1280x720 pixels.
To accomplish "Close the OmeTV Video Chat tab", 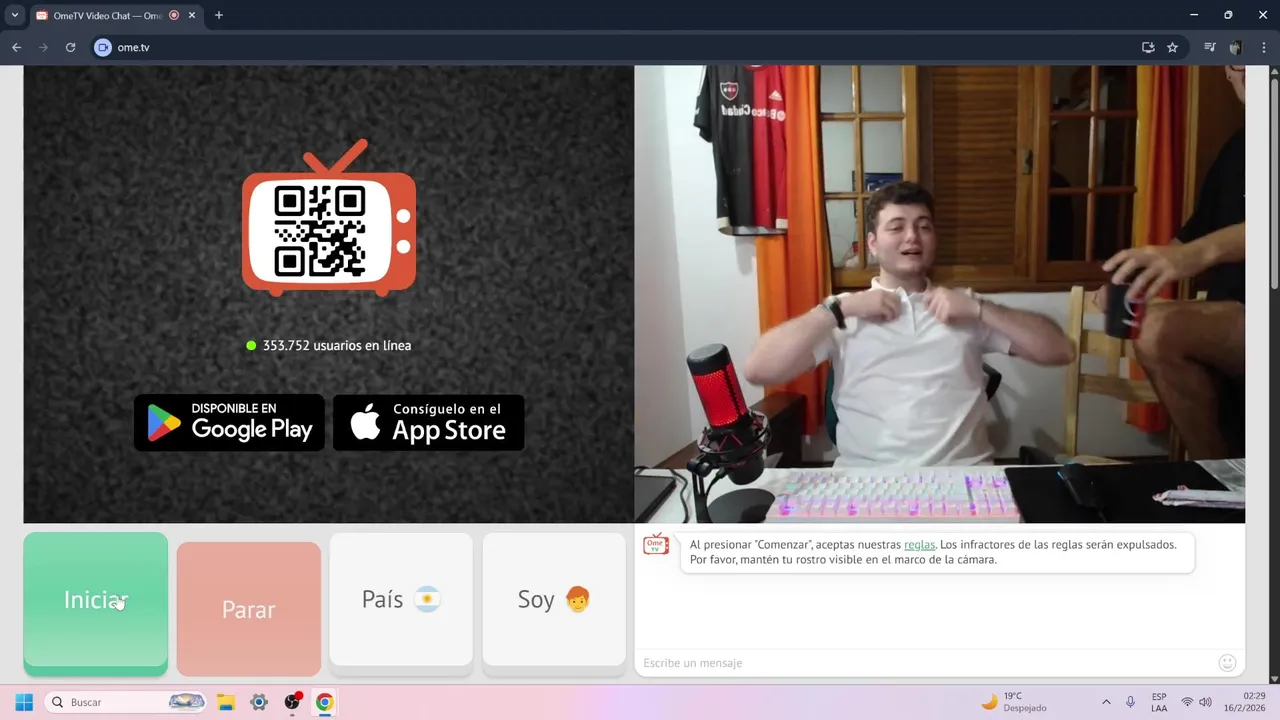I will [192, 15].
